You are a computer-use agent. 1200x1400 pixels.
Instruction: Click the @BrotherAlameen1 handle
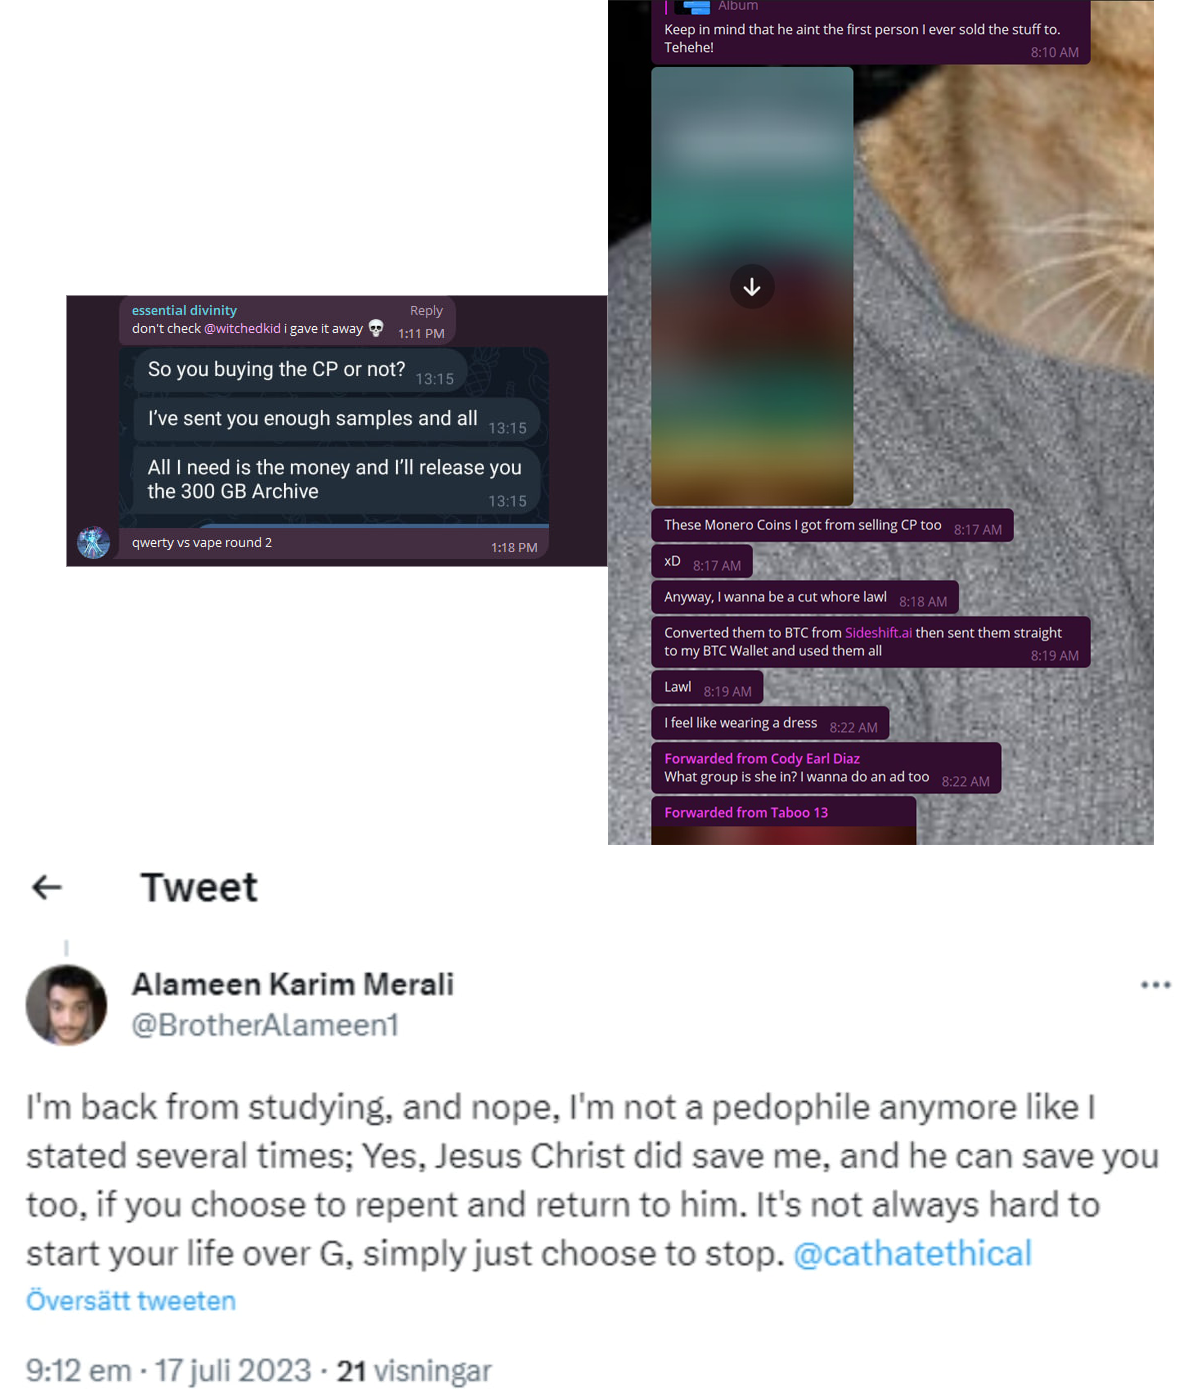(265, 1025)
